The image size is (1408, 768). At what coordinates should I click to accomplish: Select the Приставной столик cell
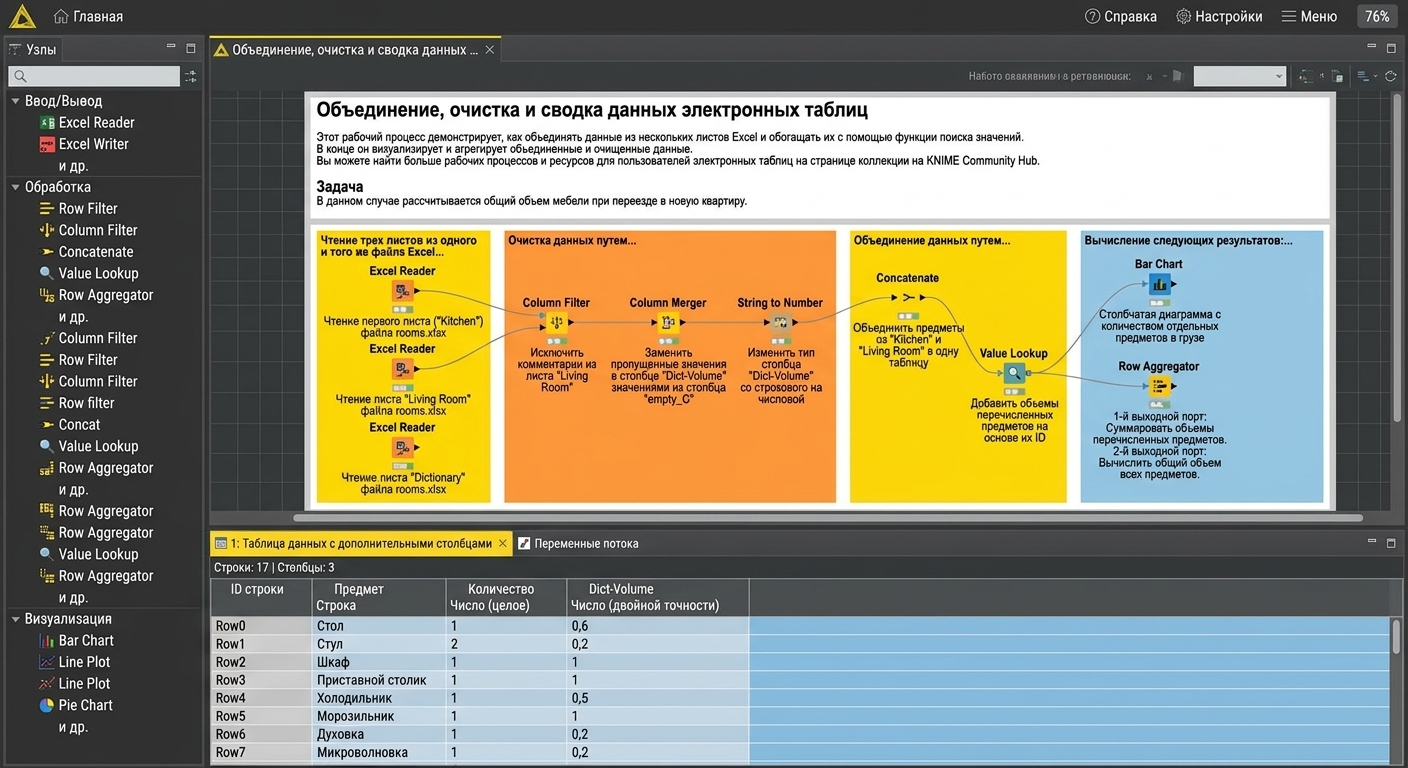pos(379,680)
